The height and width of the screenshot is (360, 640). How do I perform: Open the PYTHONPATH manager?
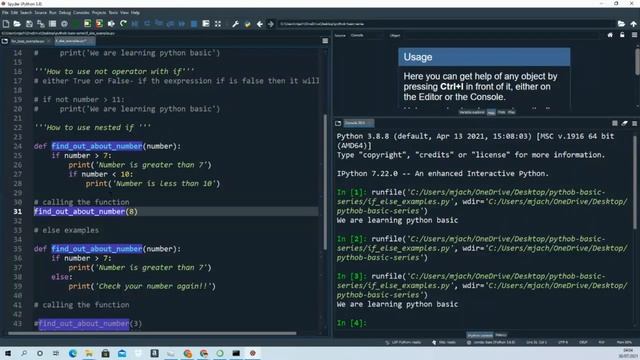pyautogui.click(x=247, y=24)
